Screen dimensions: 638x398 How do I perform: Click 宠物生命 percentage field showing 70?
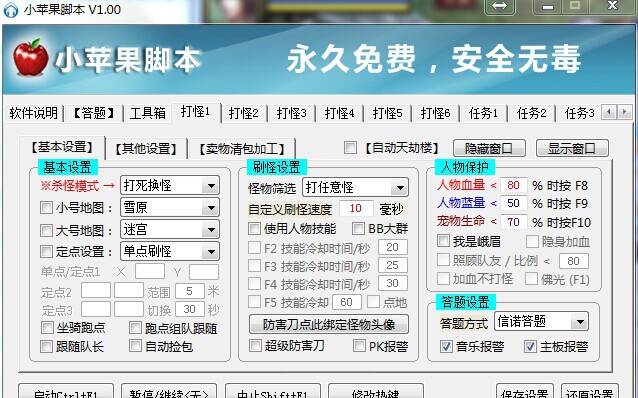pos(513,222)
